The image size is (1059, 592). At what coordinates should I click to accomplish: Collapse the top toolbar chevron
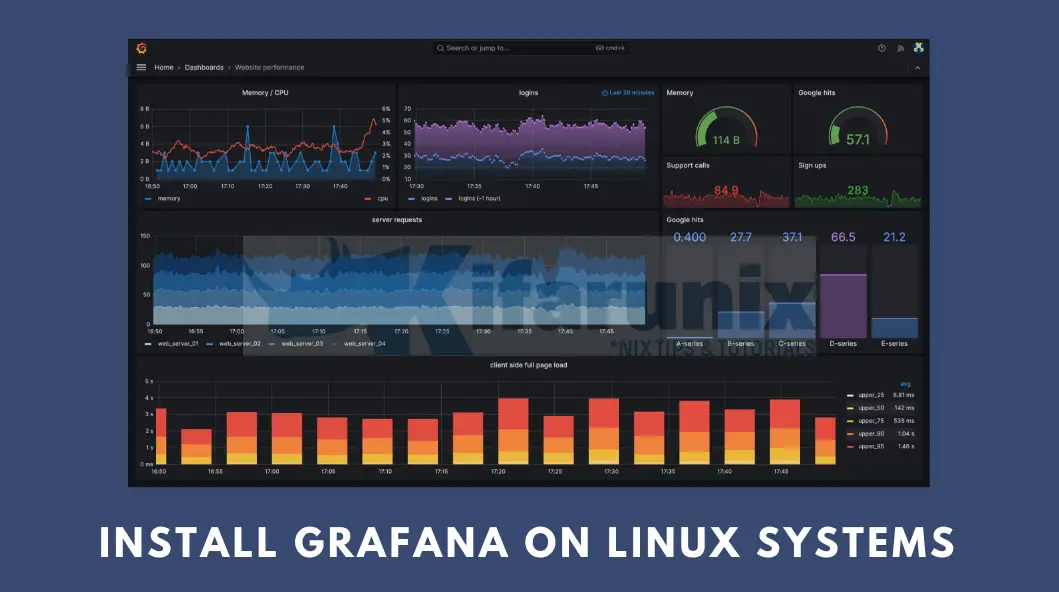pos(918,68)
